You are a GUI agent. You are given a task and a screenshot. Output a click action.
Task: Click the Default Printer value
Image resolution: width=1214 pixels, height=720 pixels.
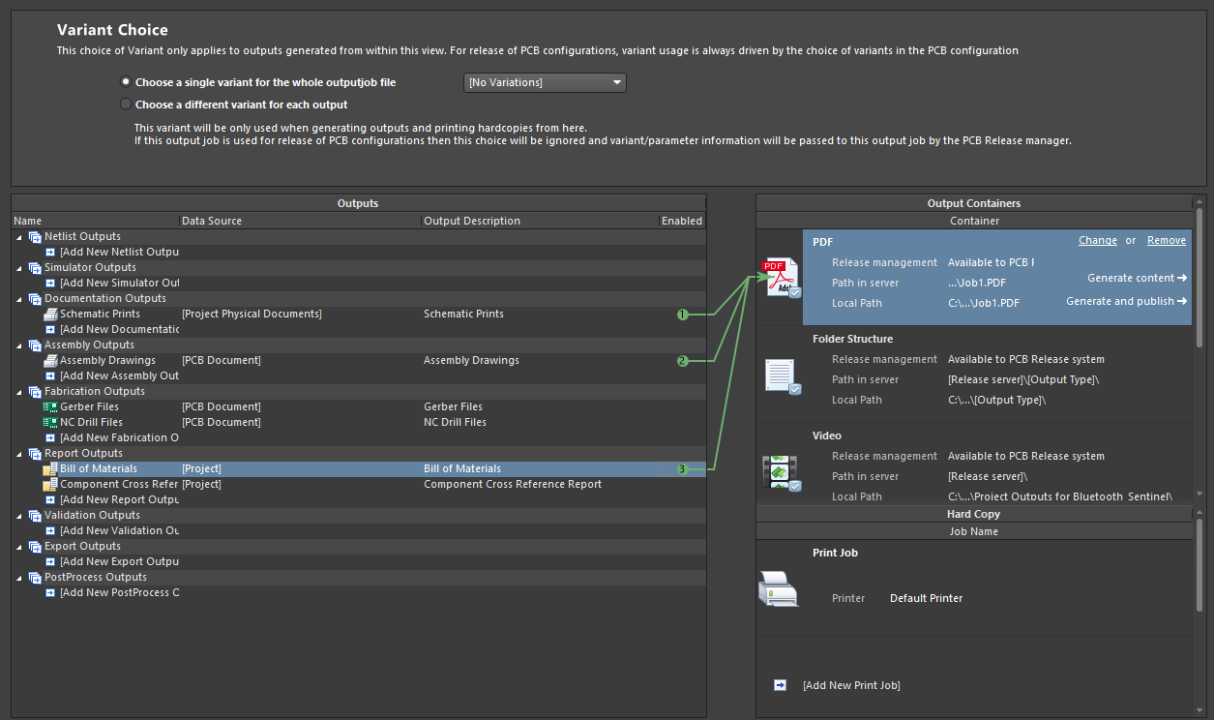pyautogui.click(x=926, y=598)
